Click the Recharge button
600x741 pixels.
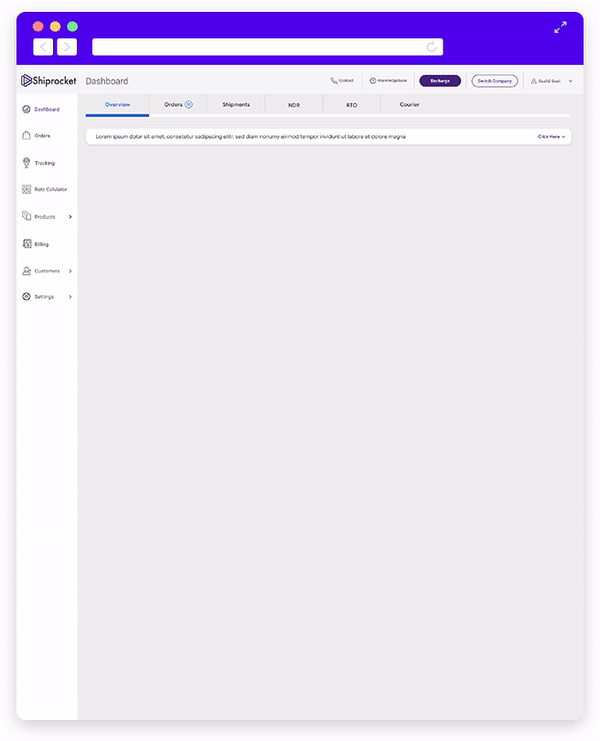[440, 81]
